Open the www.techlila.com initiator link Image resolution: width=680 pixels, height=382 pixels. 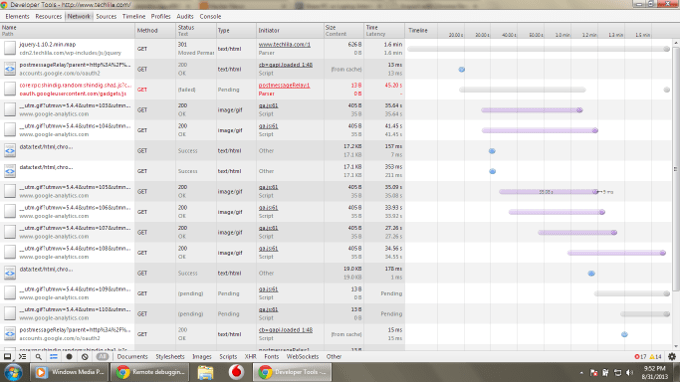[x=284, y=44]
